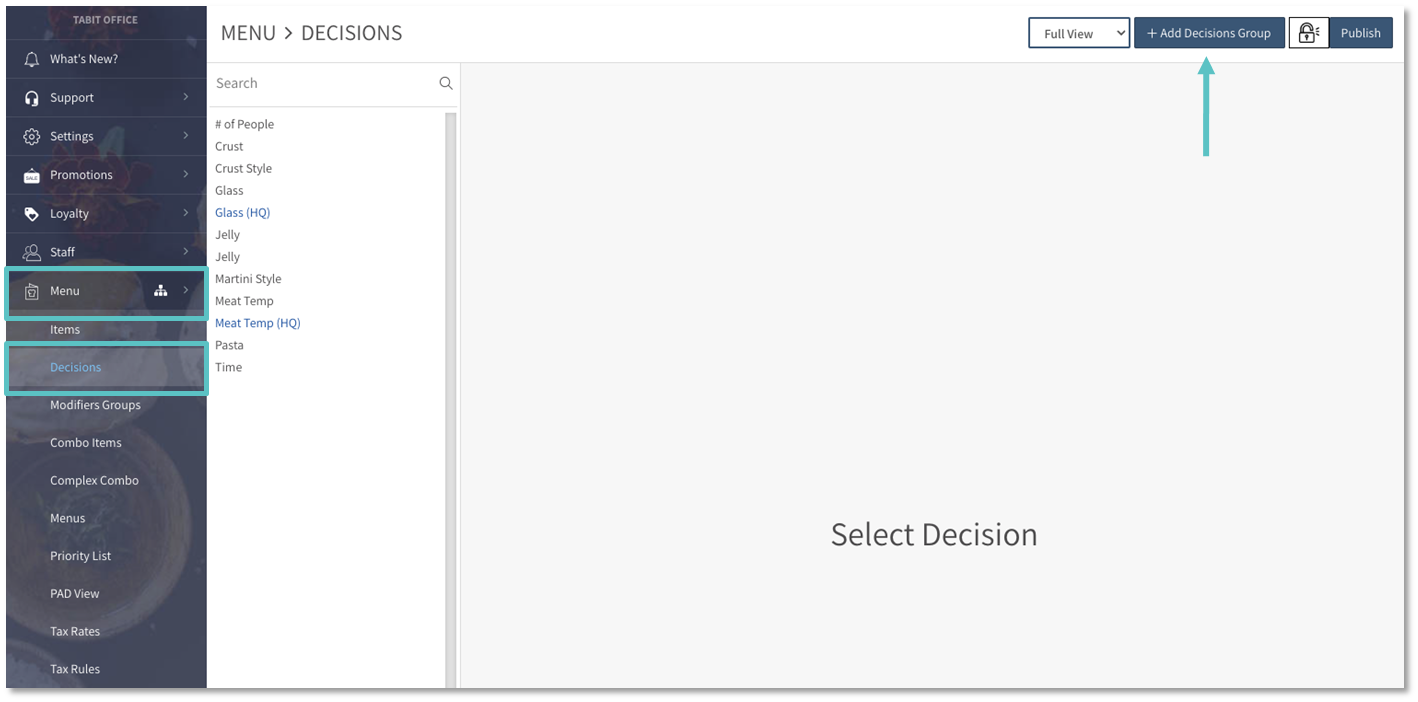
Task: Click the hierarchy icon beside Menu
Action: click(160, 291)
